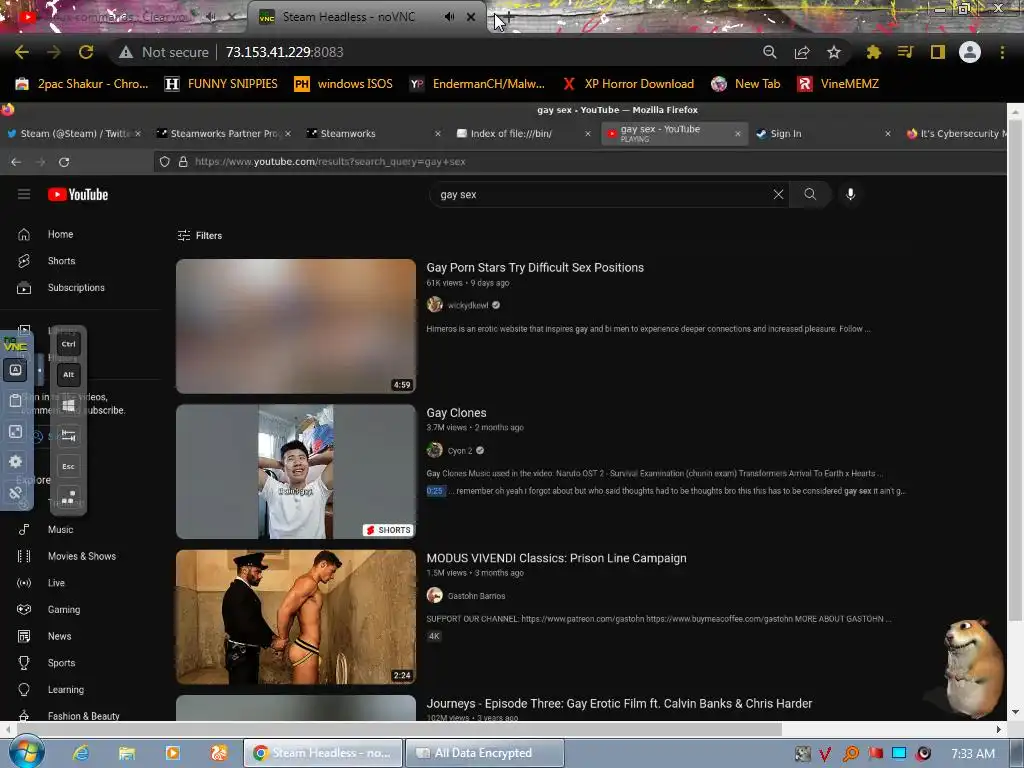This screenshot has height=768, width=1024.
Task: Open Chrome media control icon
Action: click(x=905, y=52)
